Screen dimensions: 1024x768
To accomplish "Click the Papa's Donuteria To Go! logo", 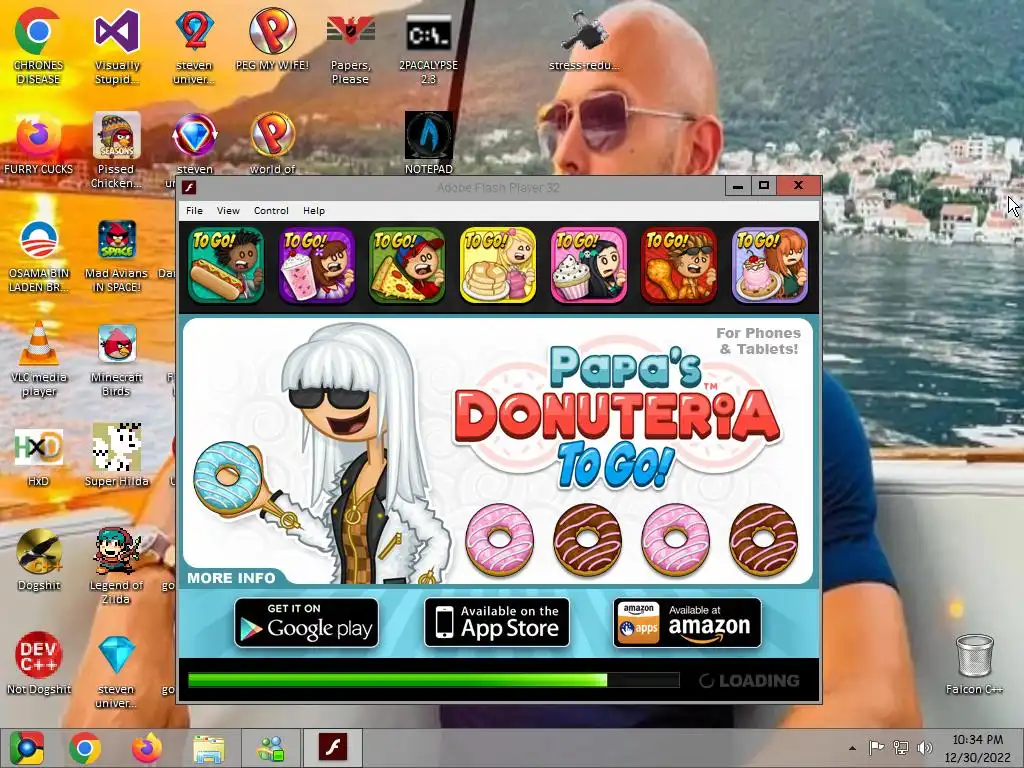I will click(x=617, y=417).
